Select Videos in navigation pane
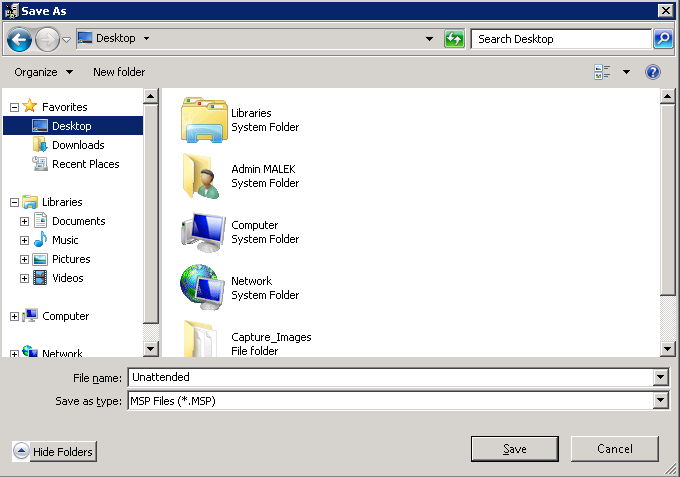 tap(68, 278)
